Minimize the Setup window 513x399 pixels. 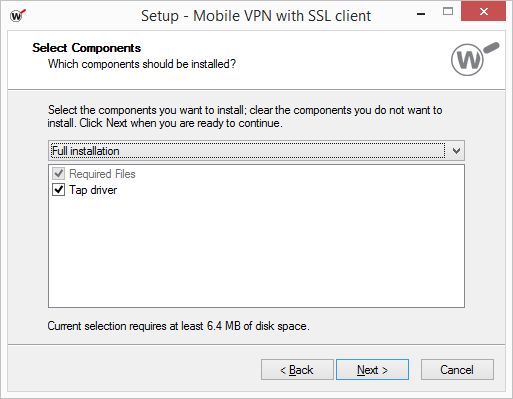coord(421,14)
